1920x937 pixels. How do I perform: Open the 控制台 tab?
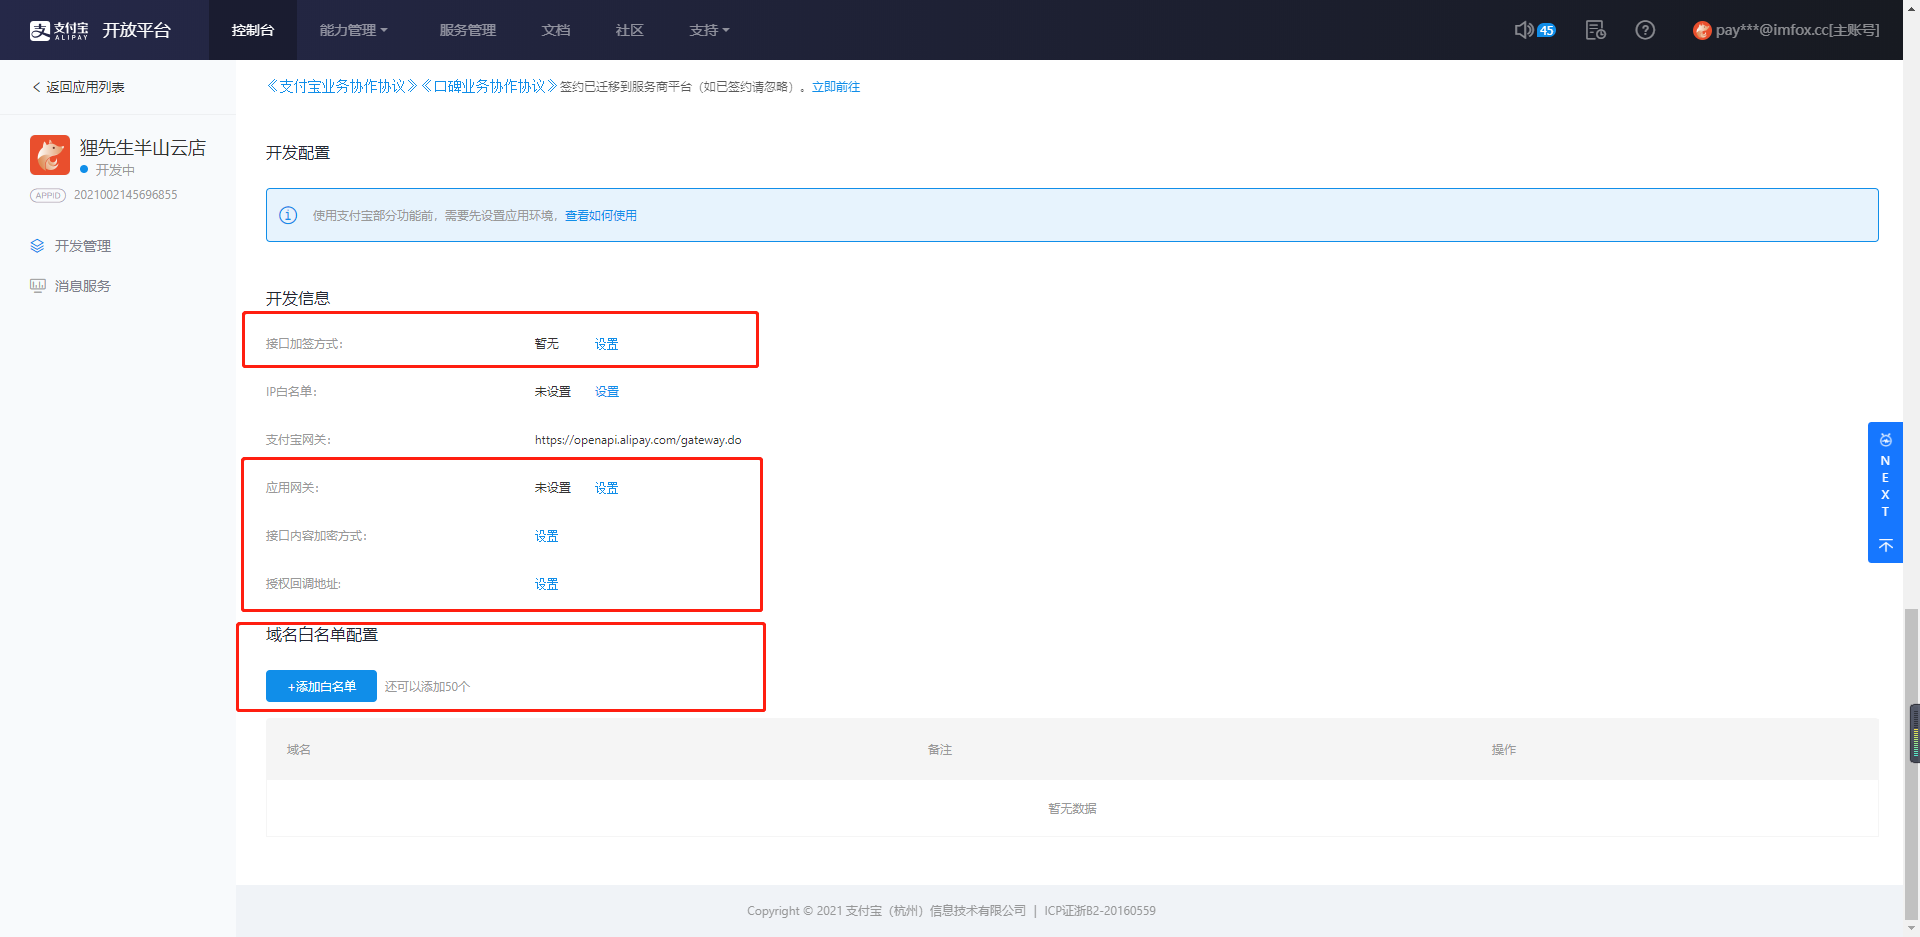(x=253, y=30)
